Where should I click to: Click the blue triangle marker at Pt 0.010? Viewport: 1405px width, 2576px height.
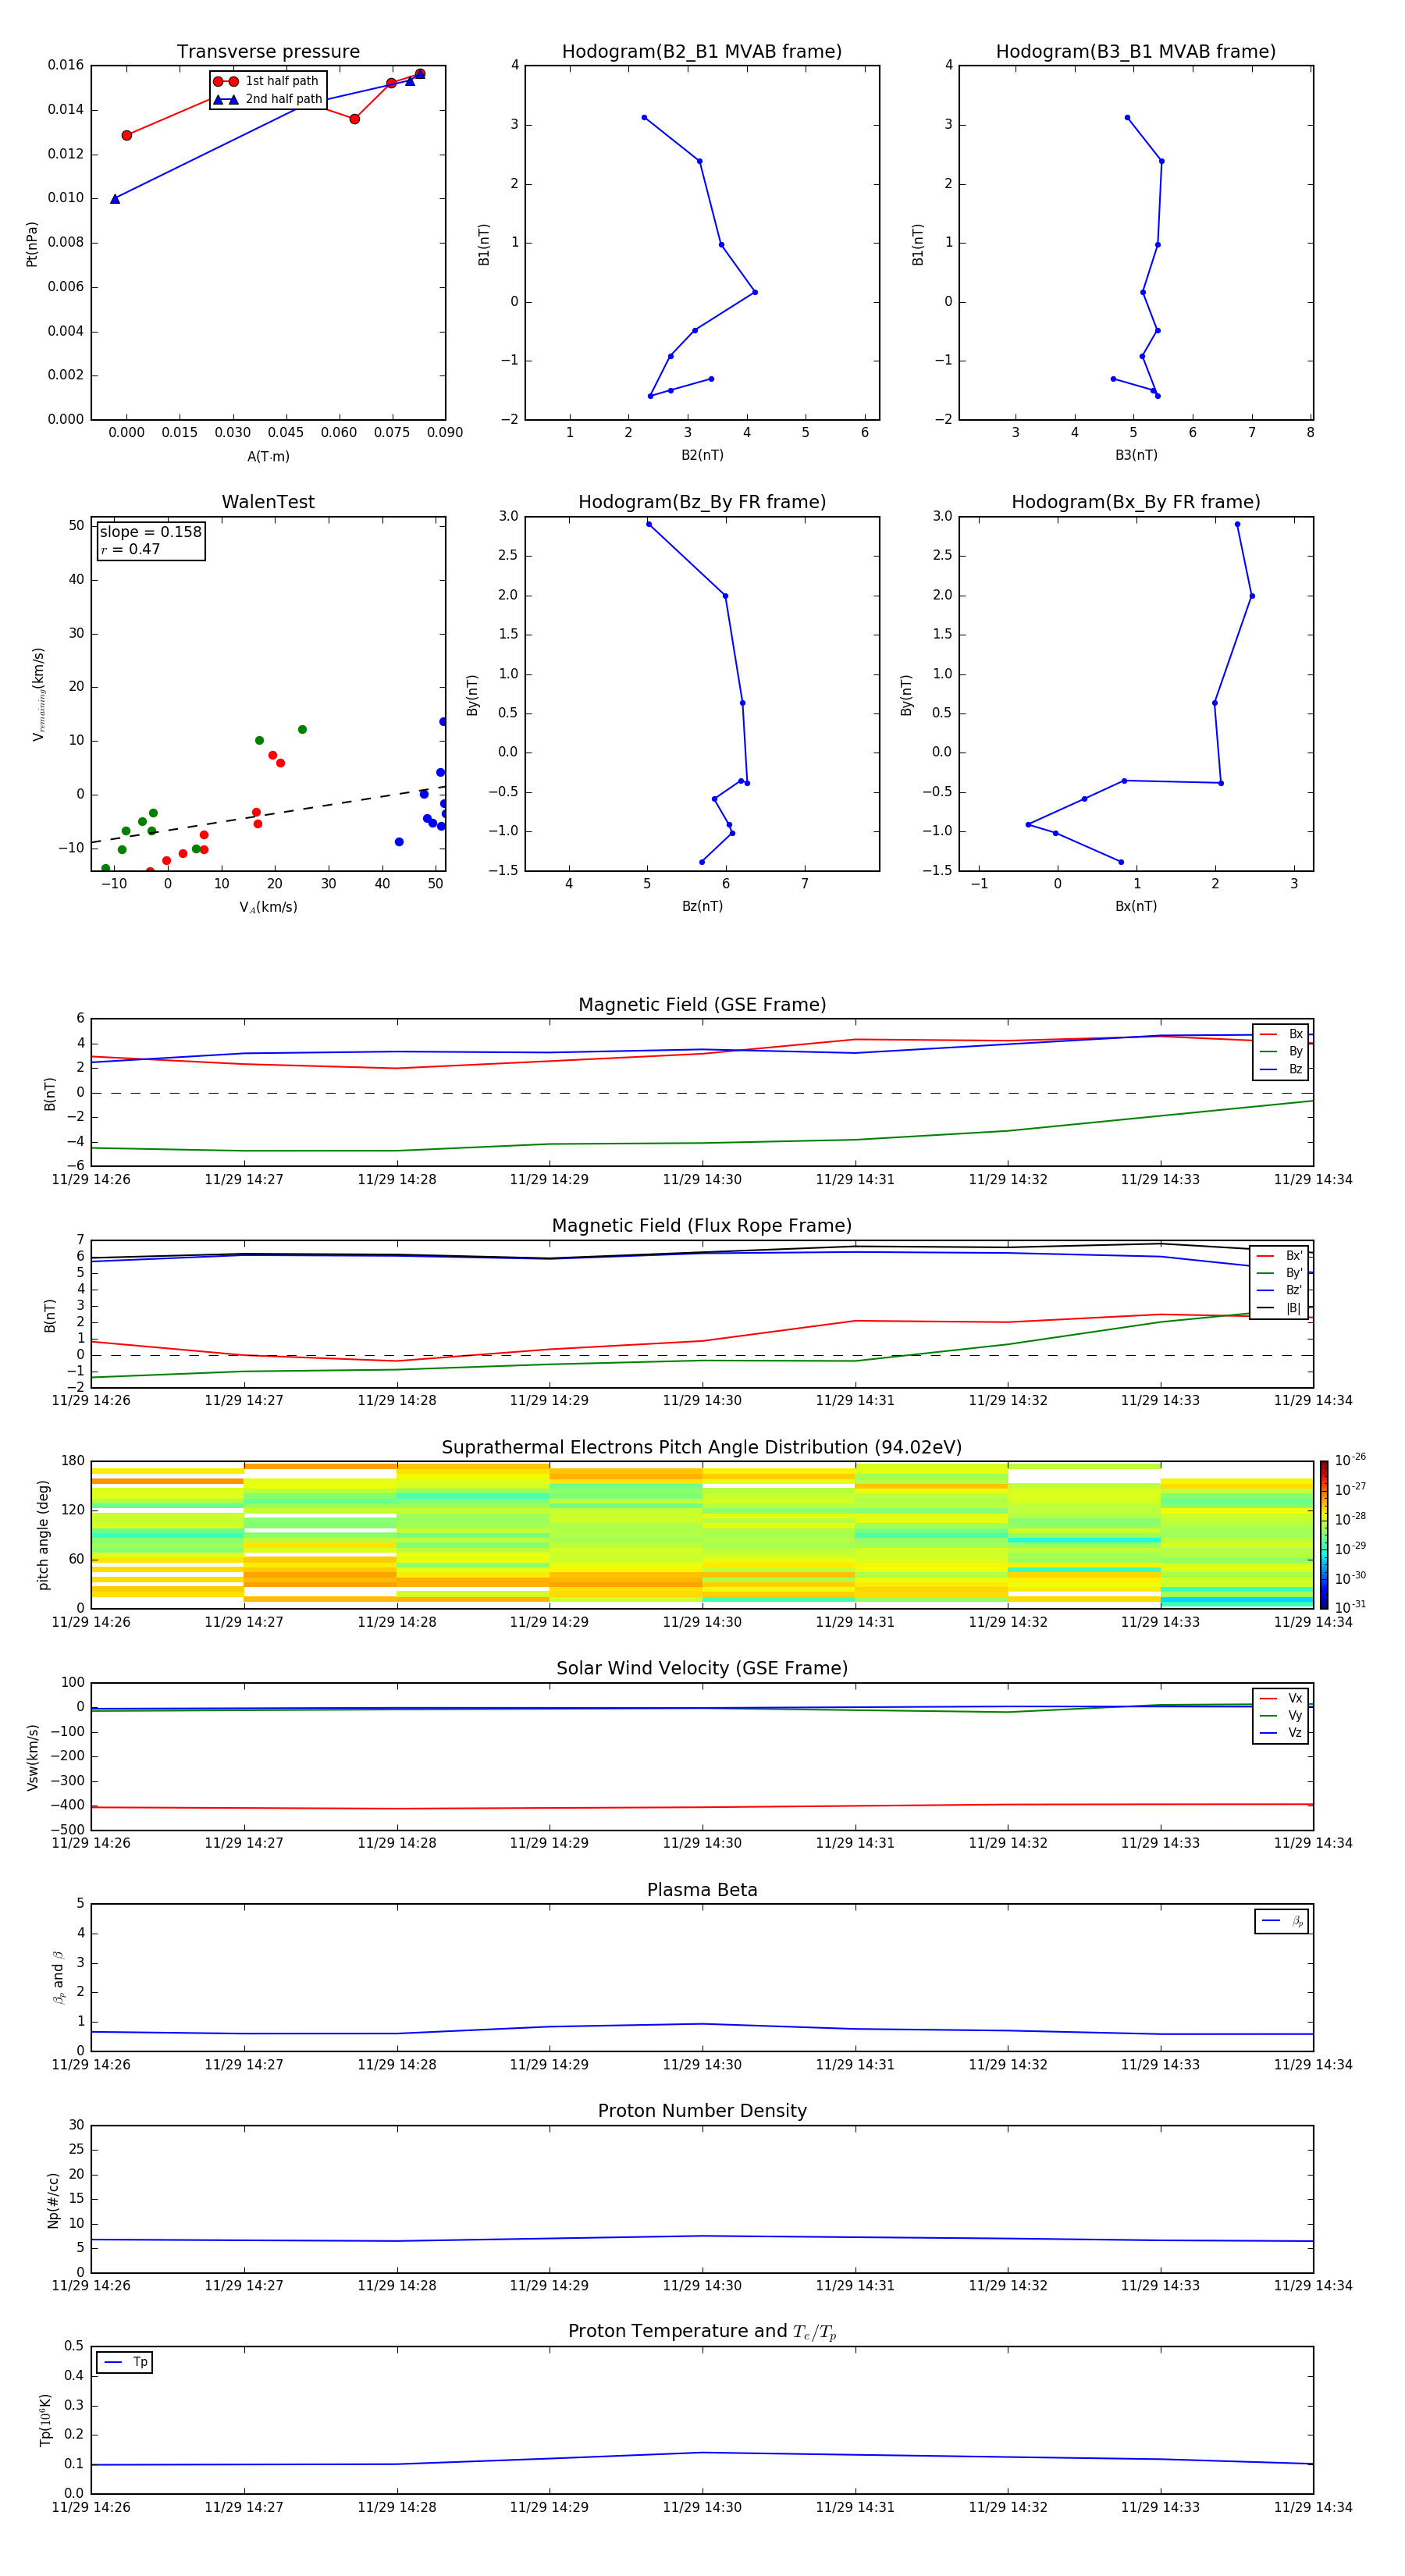coord(115,199)
